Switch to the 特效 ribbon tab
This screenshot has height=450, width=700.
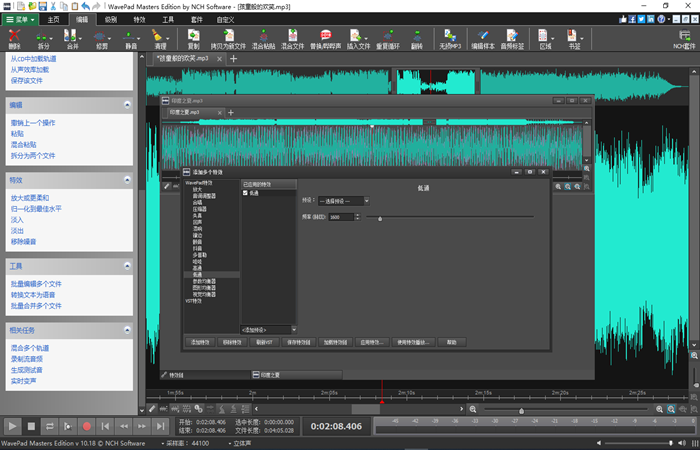coord(138,19)
